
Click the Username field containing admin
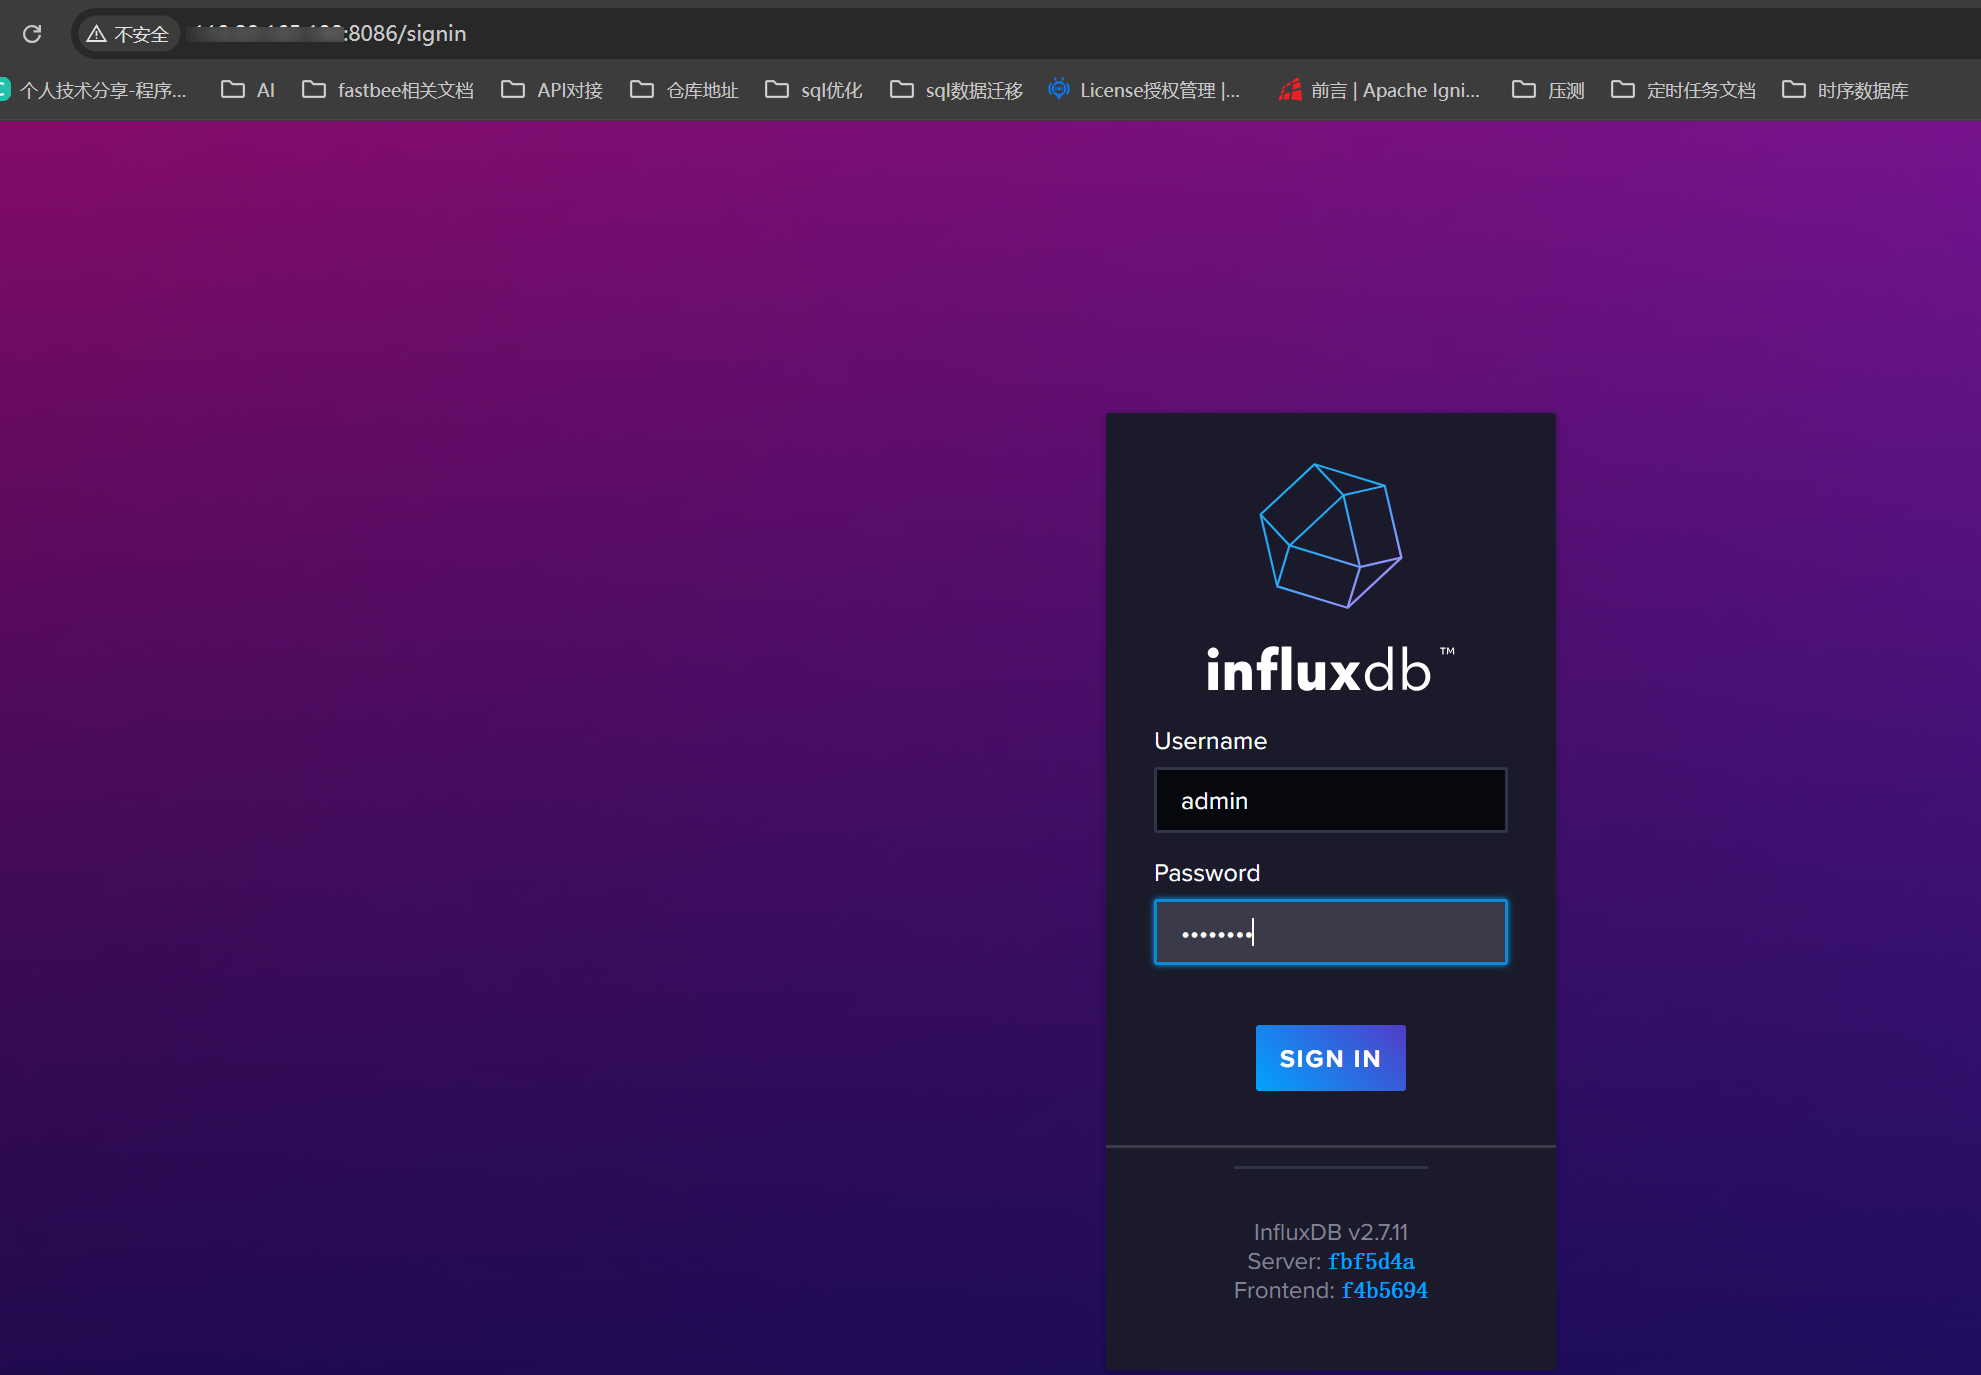[1330, 800]
